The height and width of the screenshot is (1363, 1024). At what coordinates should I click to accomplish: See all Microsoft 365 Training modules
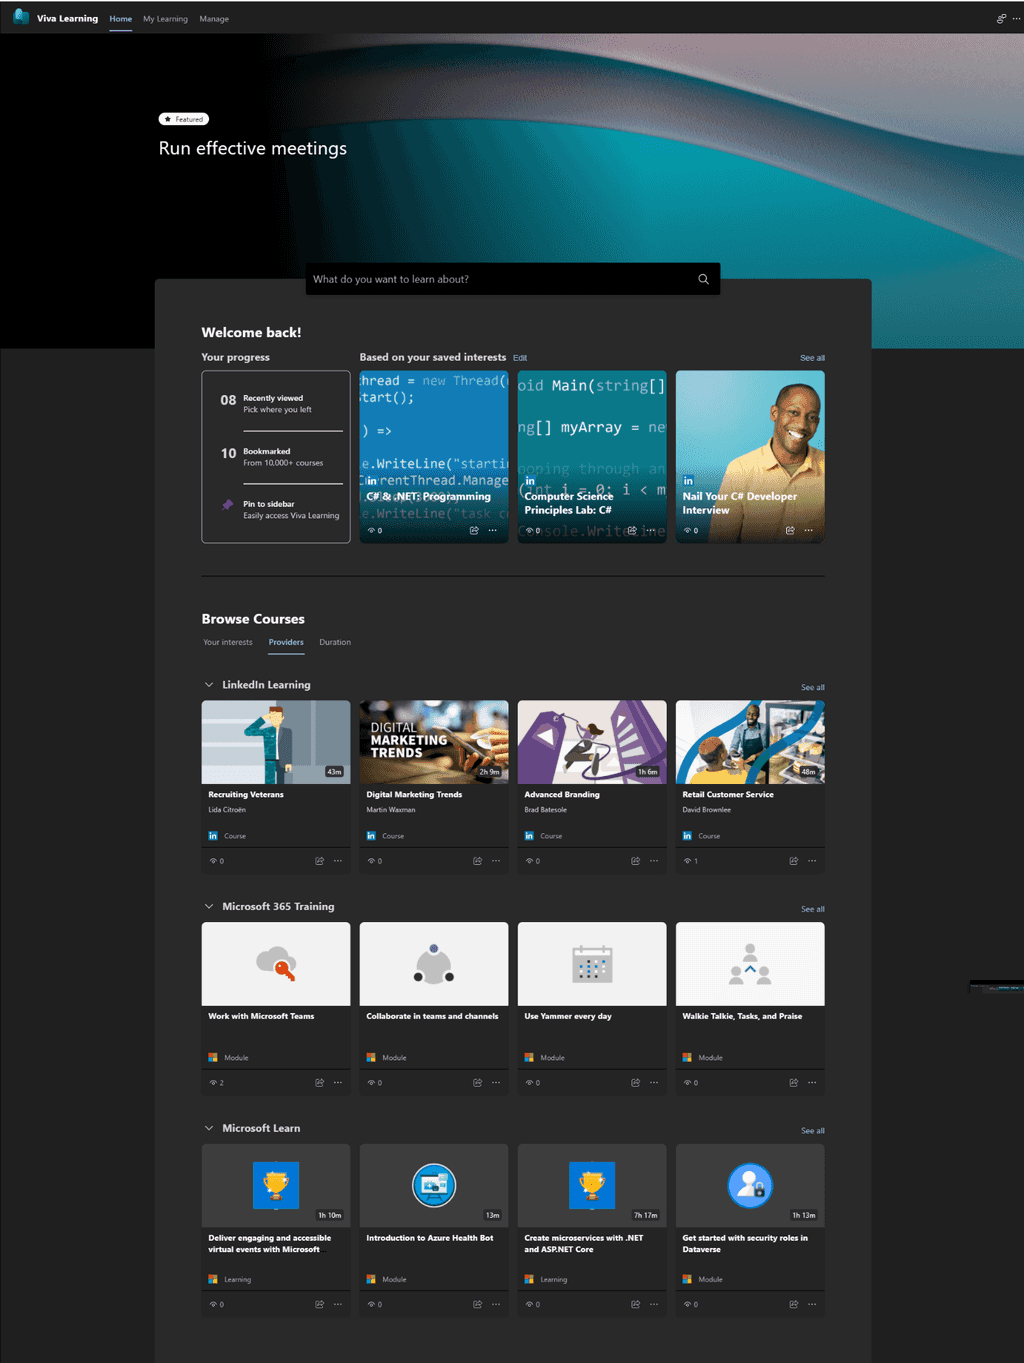[813, 910]
